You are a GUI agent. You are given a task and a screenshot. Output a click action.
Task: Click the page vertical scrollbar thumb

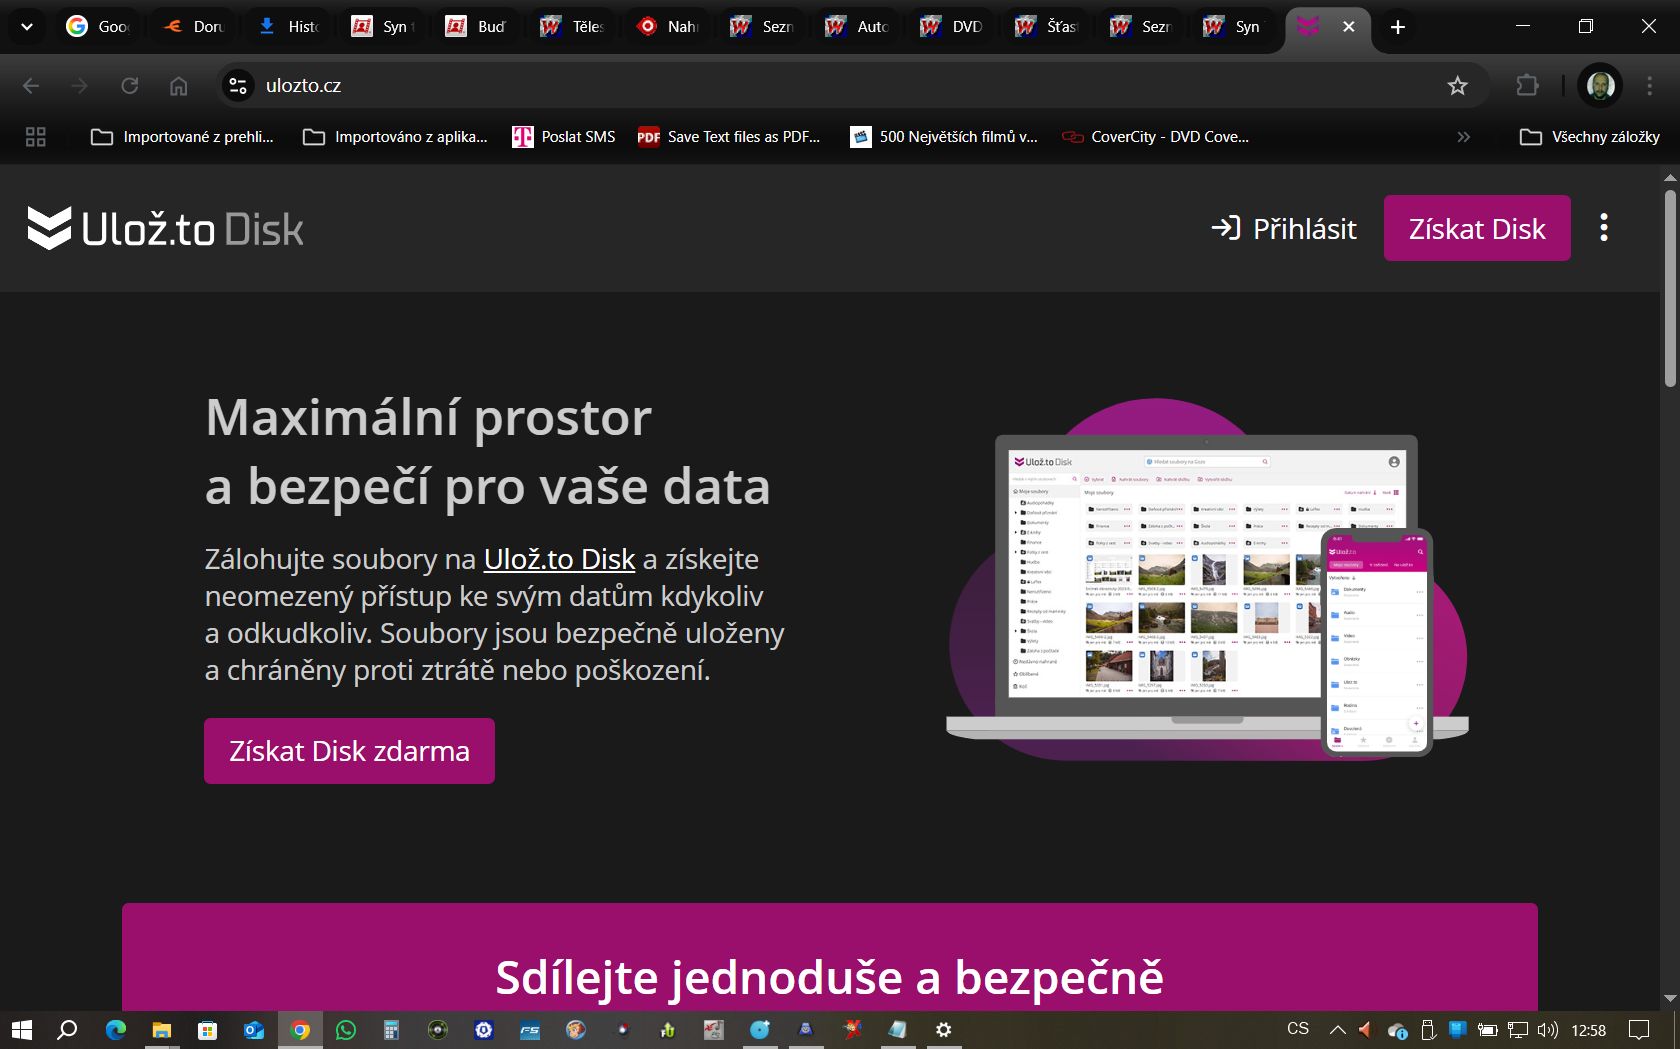point(1670,288)
